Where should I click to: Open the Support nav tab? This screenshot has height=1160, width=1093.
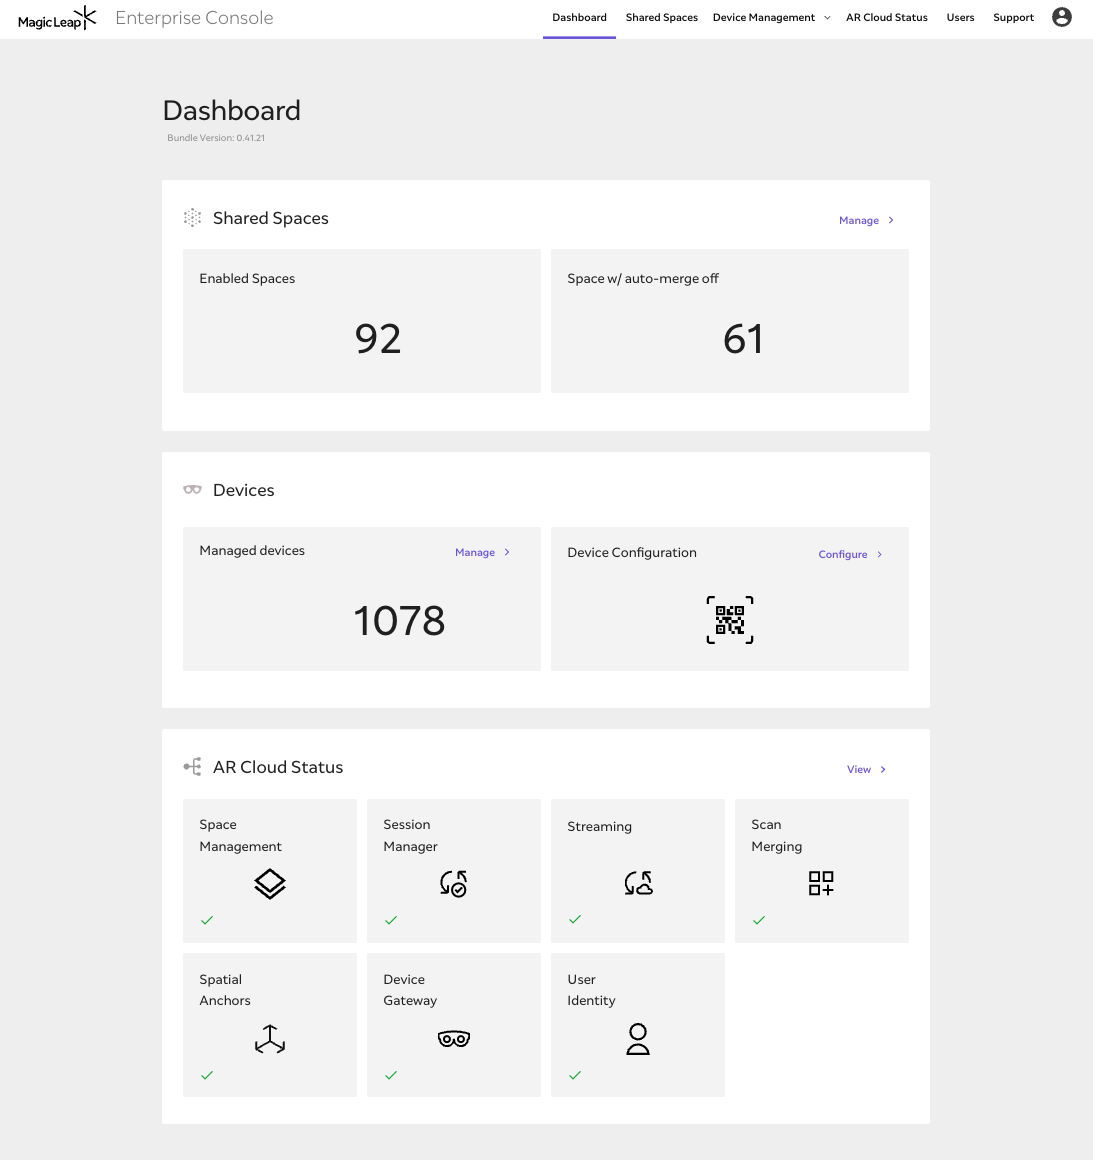1013,18
